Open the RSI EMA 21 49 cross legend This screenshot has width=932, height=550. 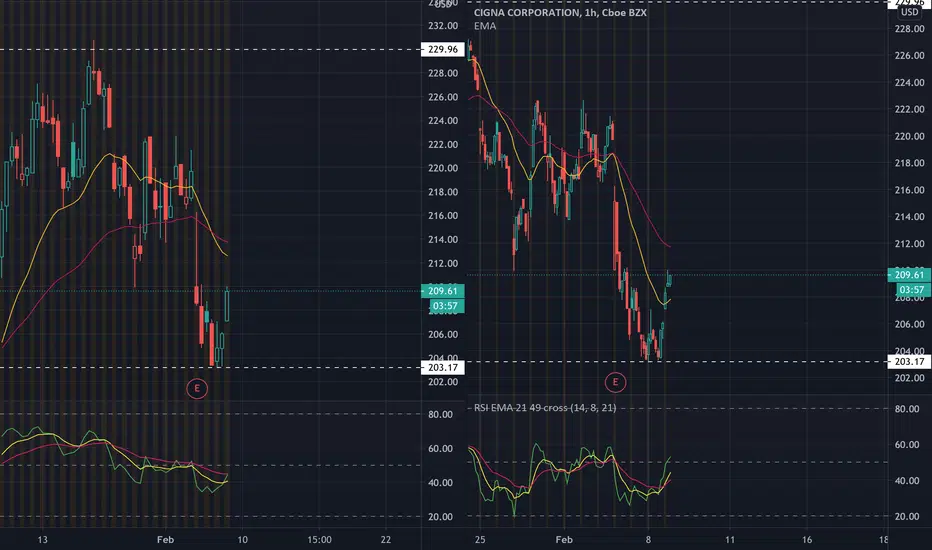coord(545,408)
